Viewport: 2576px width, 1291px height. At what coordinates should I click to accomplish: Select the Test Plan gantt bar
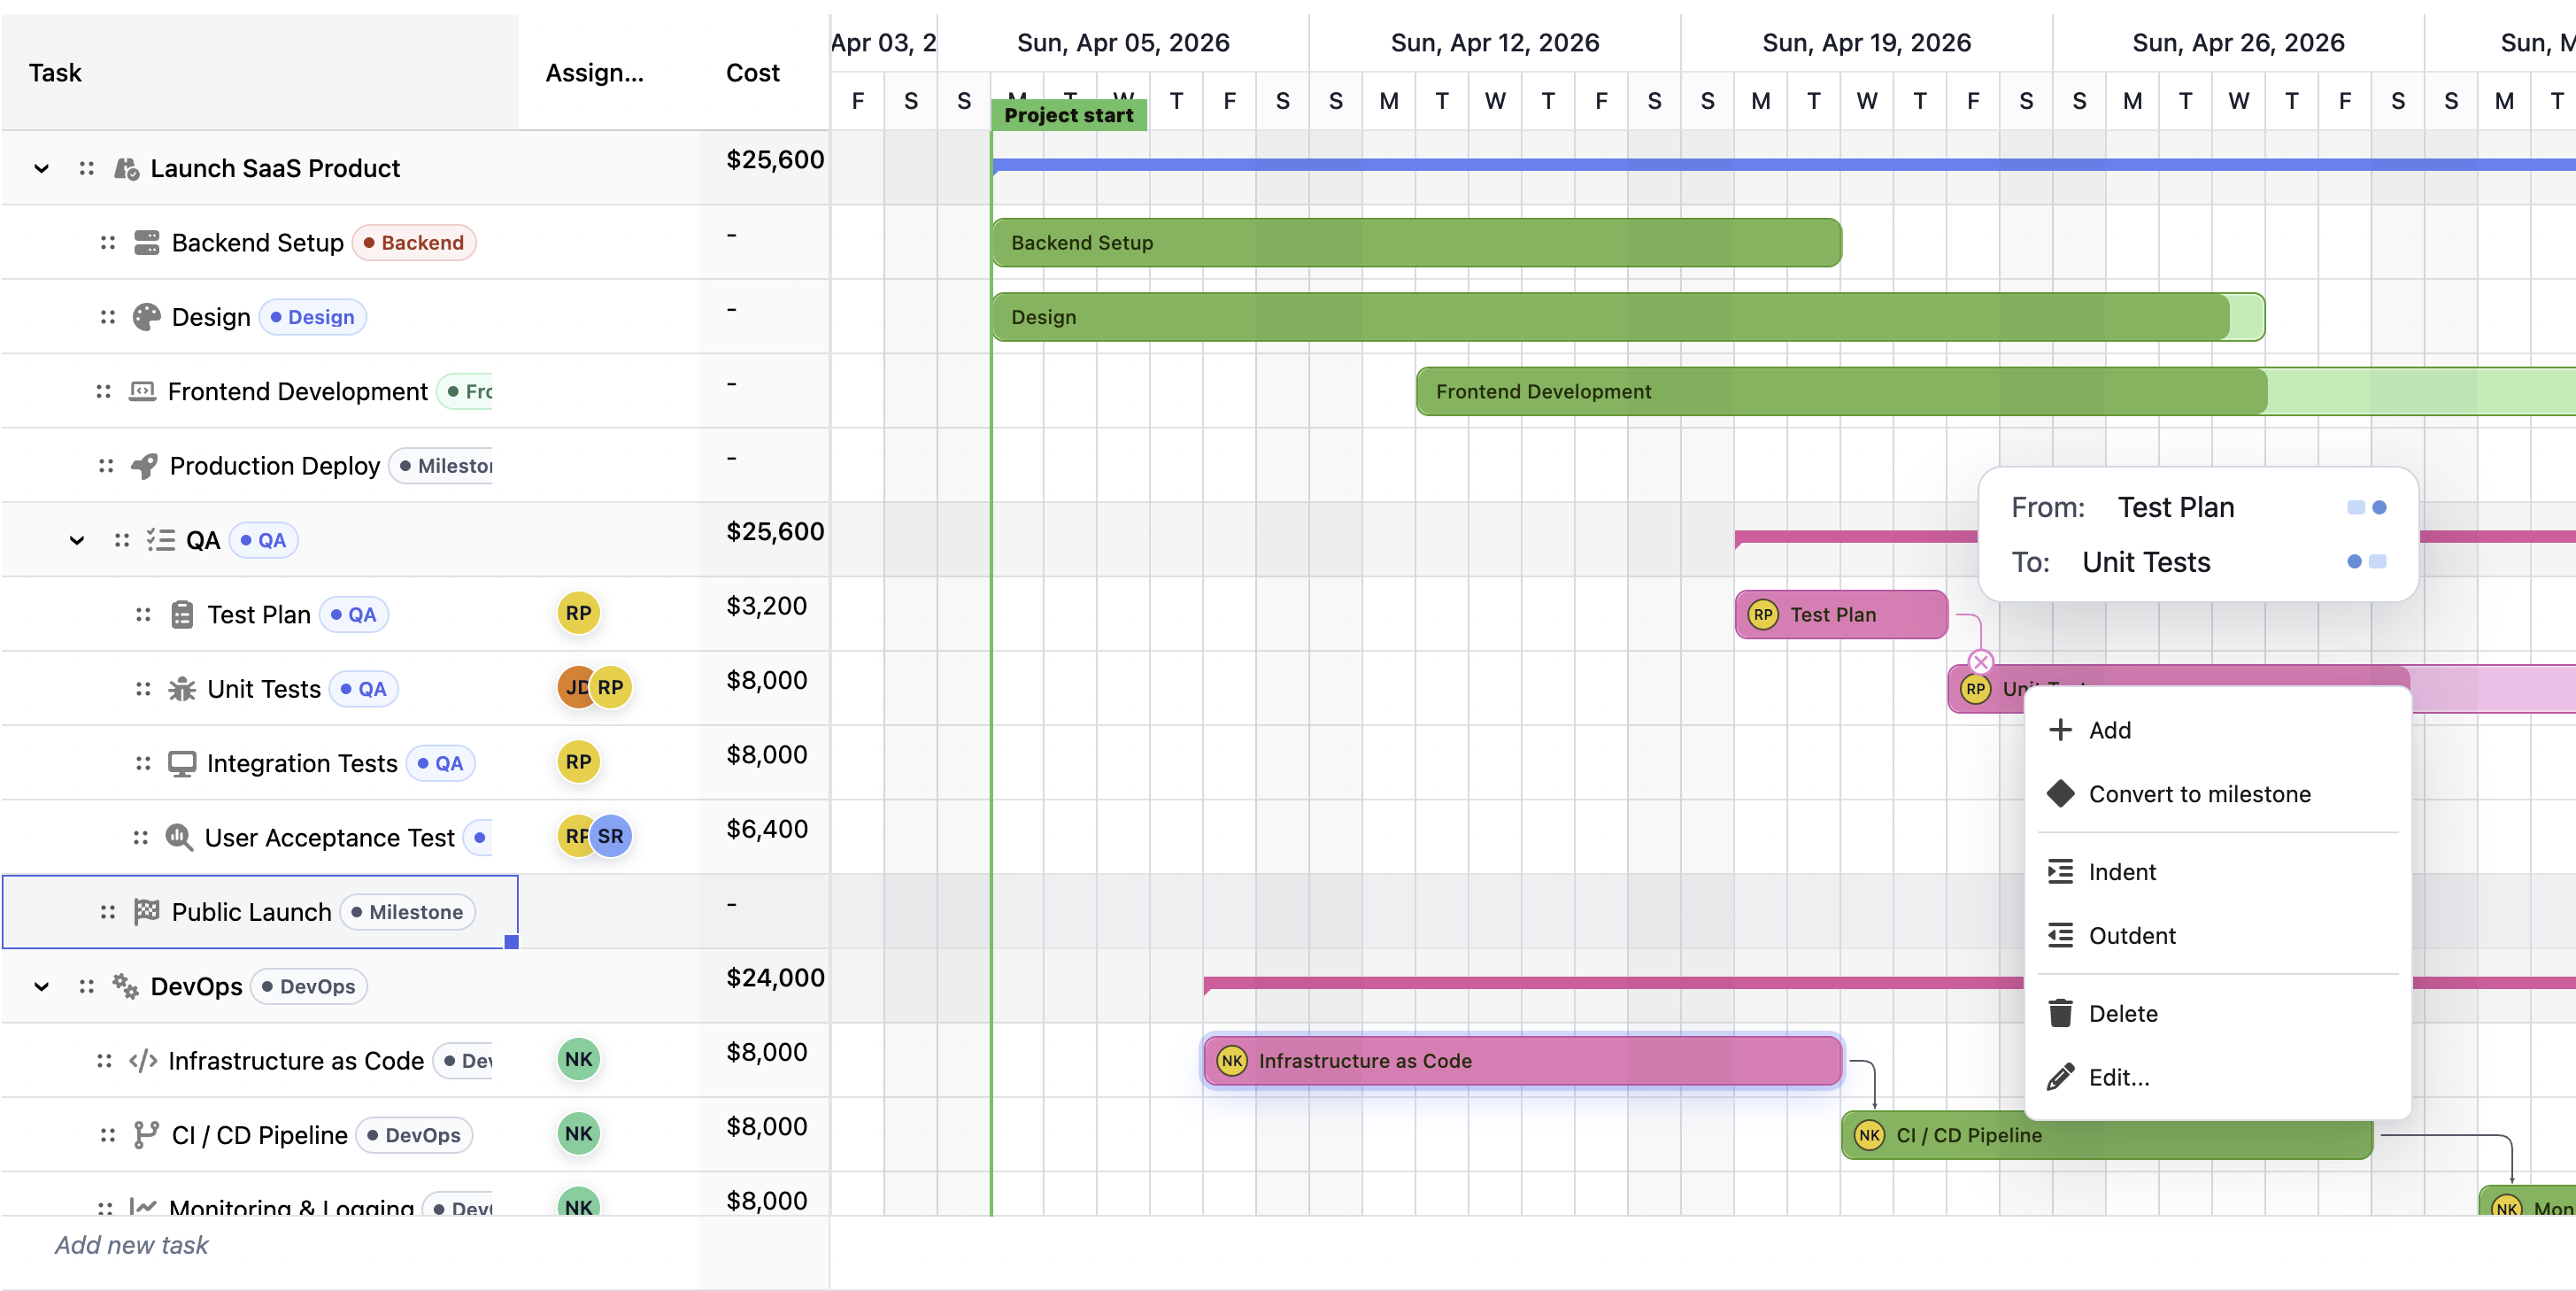(x=1841, y=615)
